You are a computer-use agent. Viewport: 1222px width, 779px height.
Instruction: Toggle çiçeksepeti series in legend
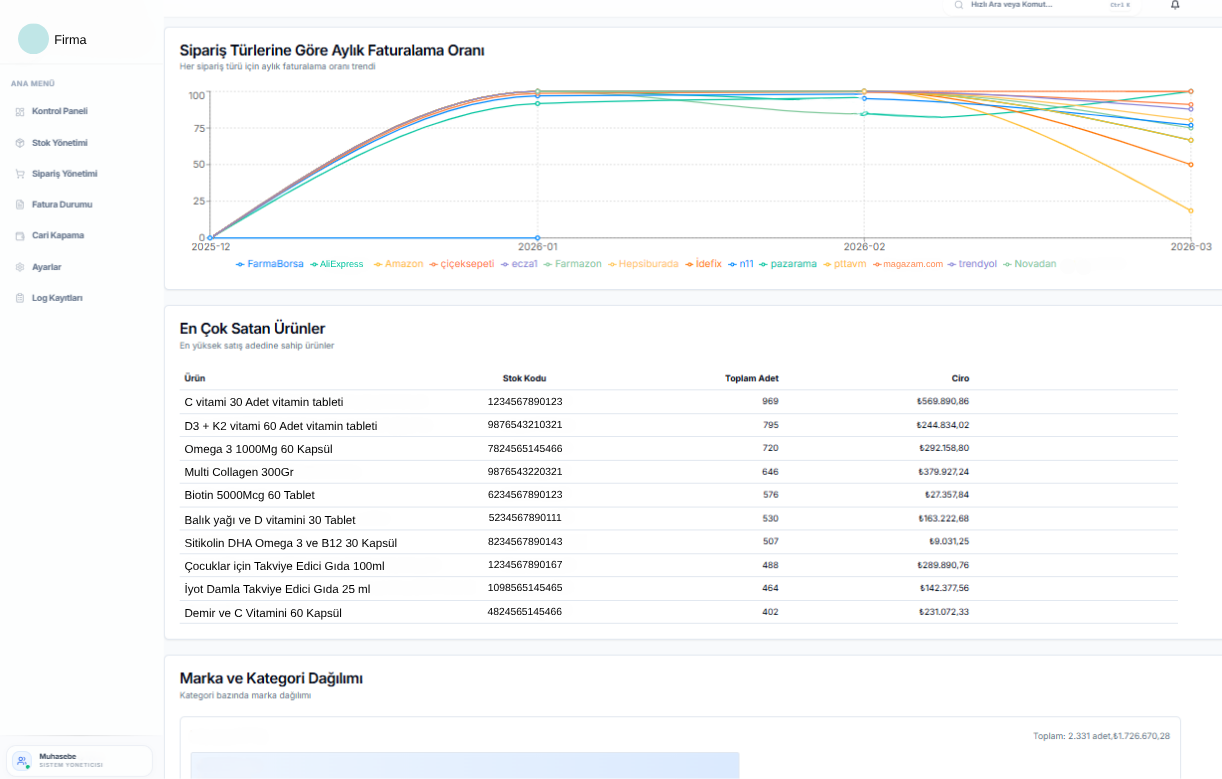[461, 264]
